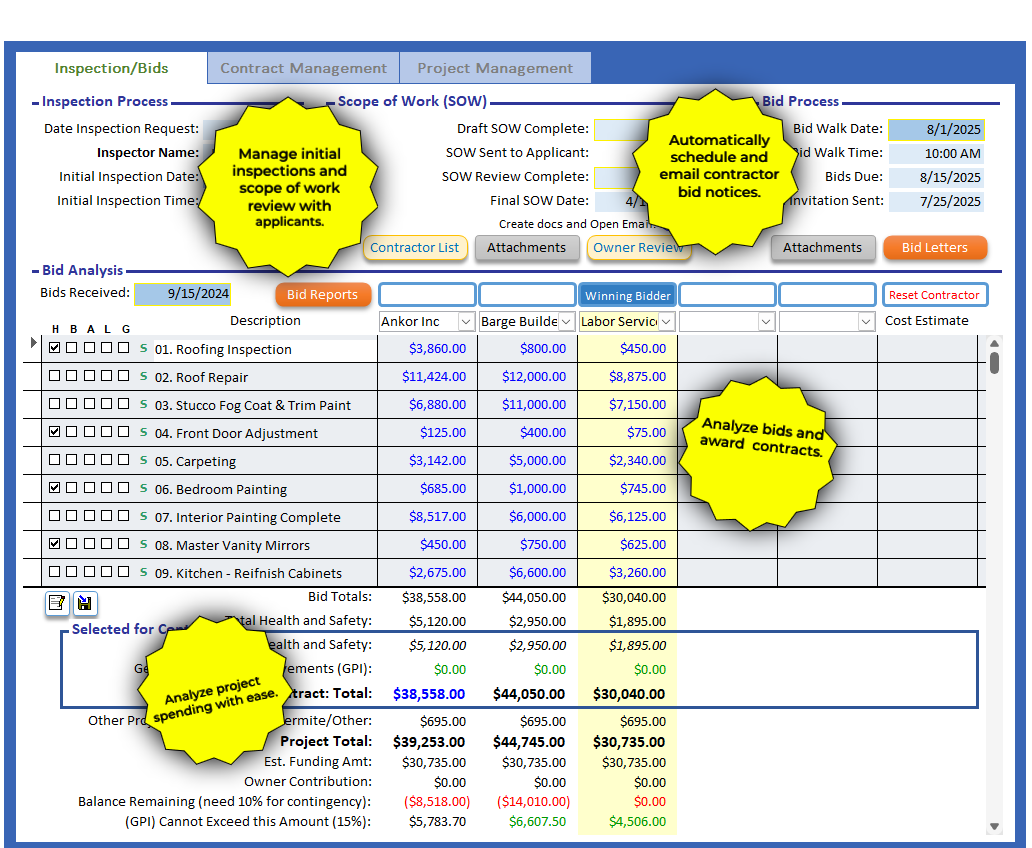Click the Attachments button next to Contractor List
Screen dimensions: 1032x848
click(x=527, y=248)
